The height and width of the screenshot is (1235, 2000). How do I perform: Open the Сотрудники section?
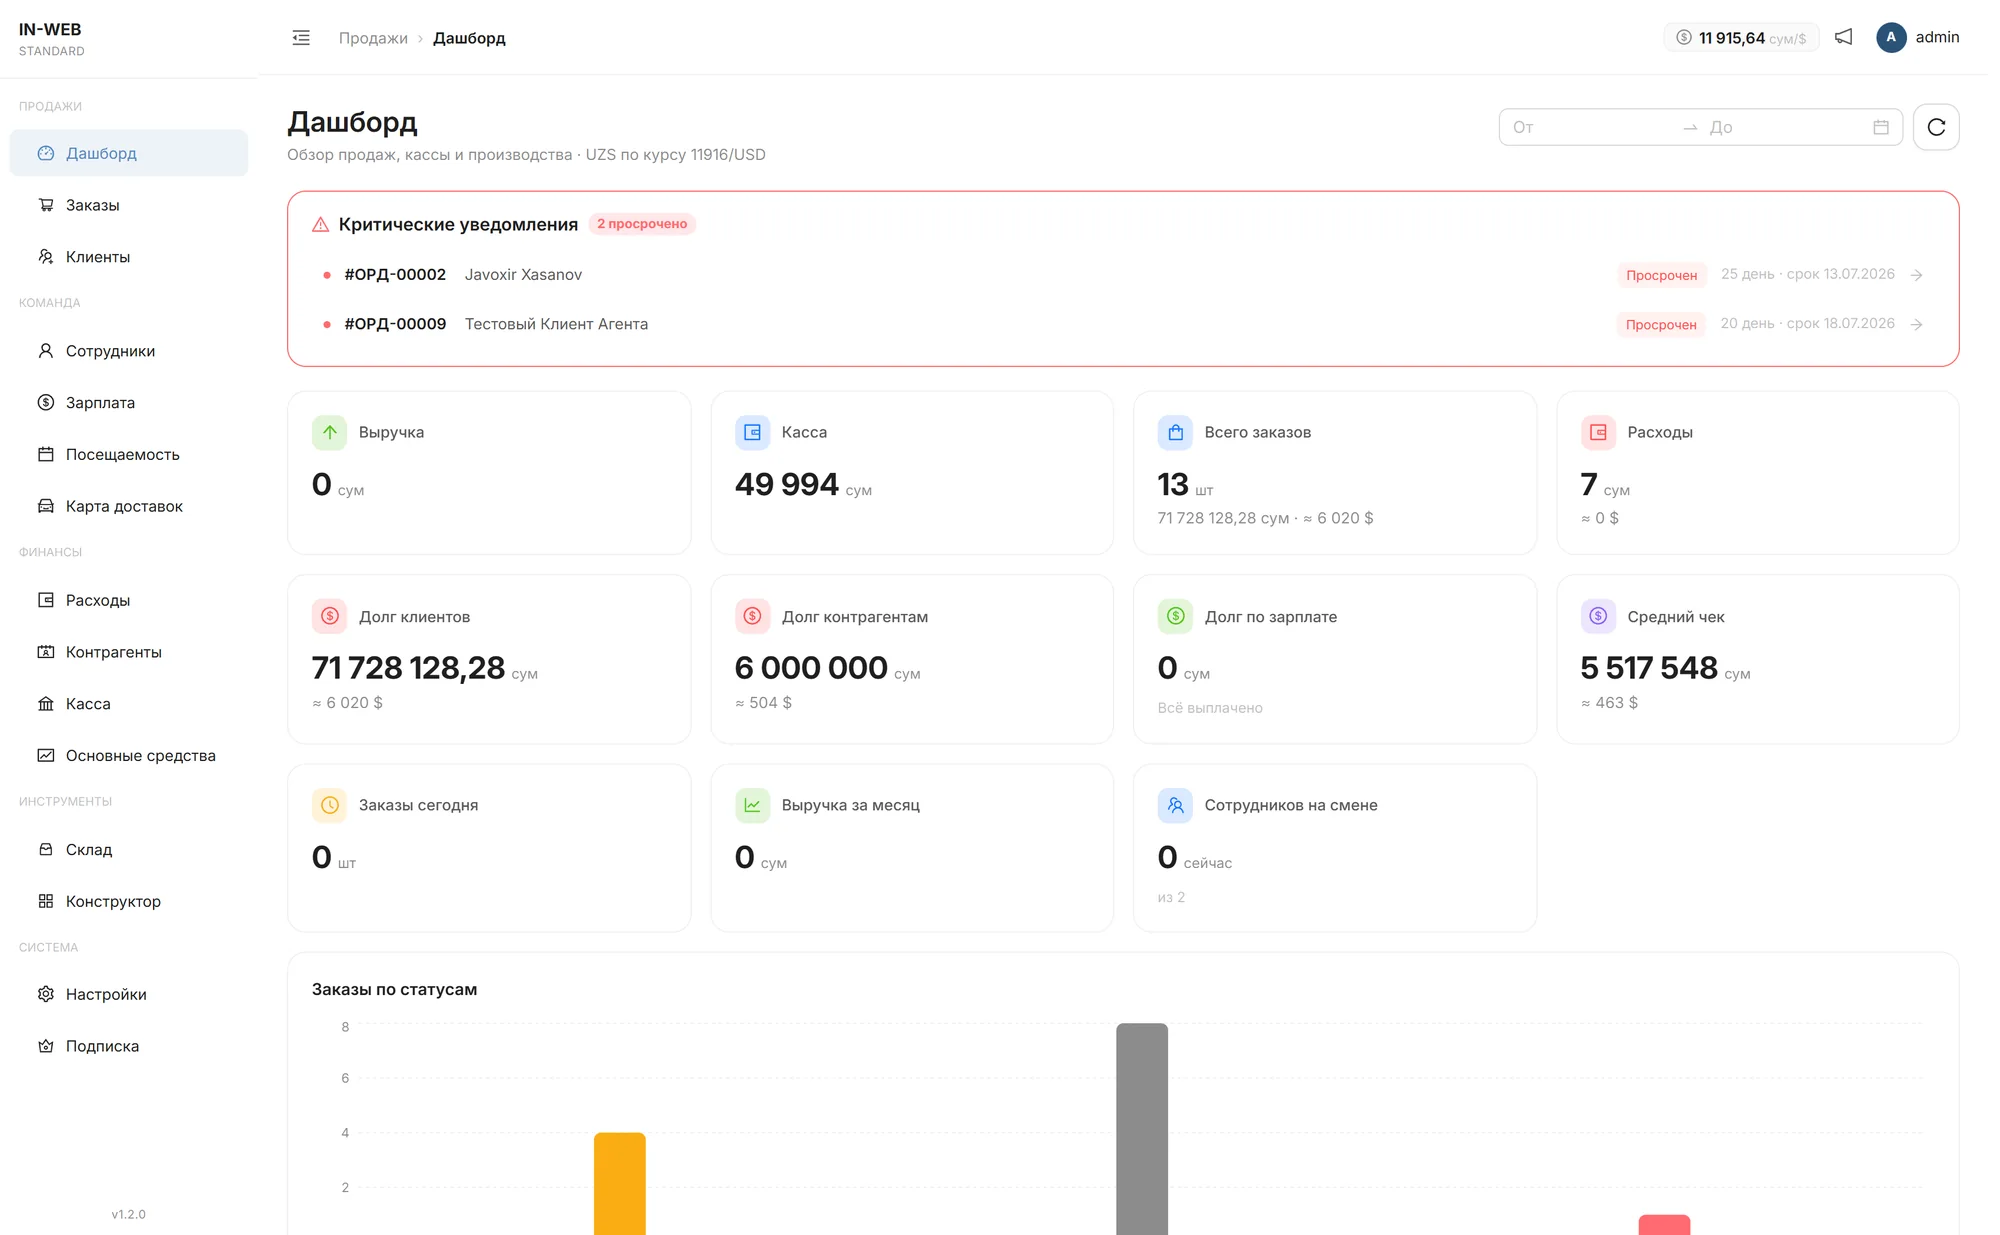tap(129, 351)
